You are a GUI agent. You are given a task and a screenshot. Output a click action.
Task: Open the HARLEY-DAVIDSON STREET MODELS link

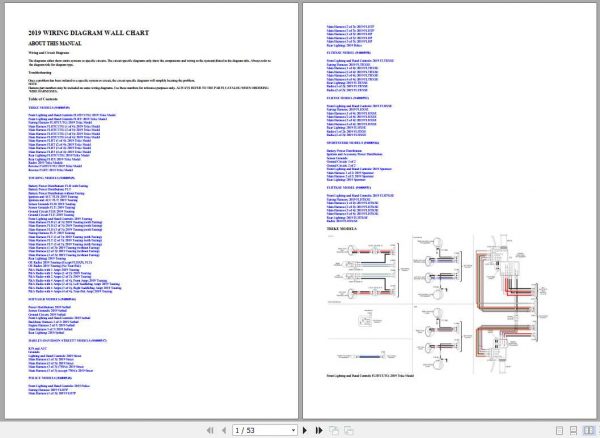[67, 340]
